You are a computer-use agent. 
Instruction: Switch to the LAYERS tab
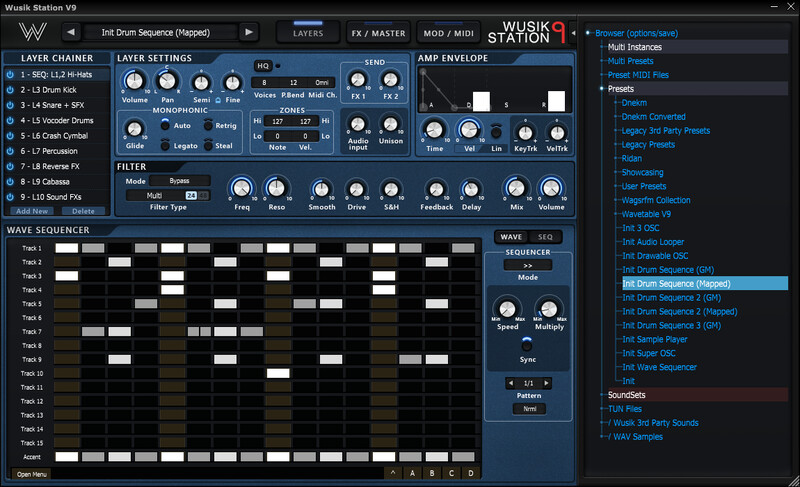coord(308,33)
